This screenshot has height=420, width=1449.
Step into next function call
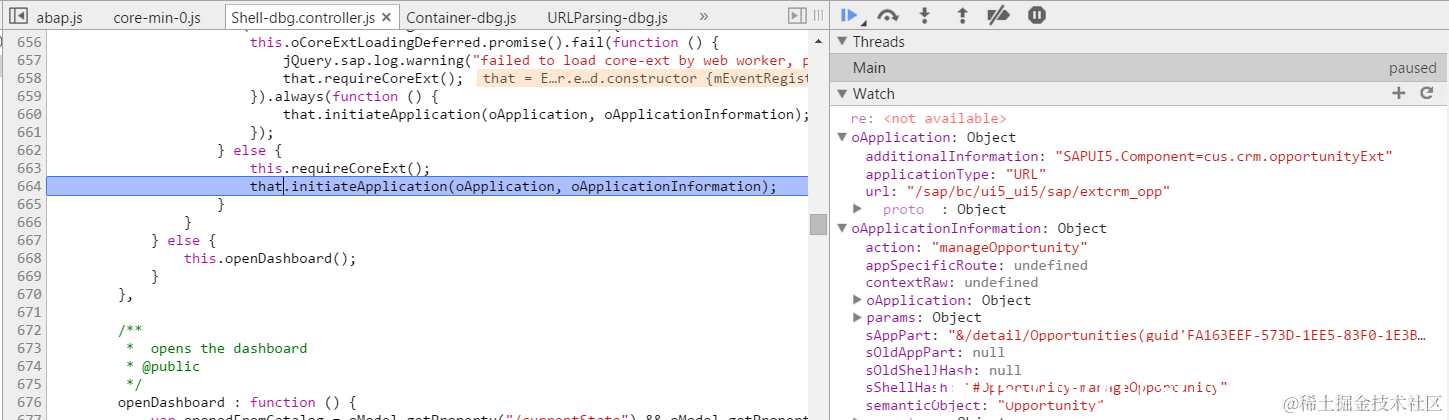pos(925,15)
